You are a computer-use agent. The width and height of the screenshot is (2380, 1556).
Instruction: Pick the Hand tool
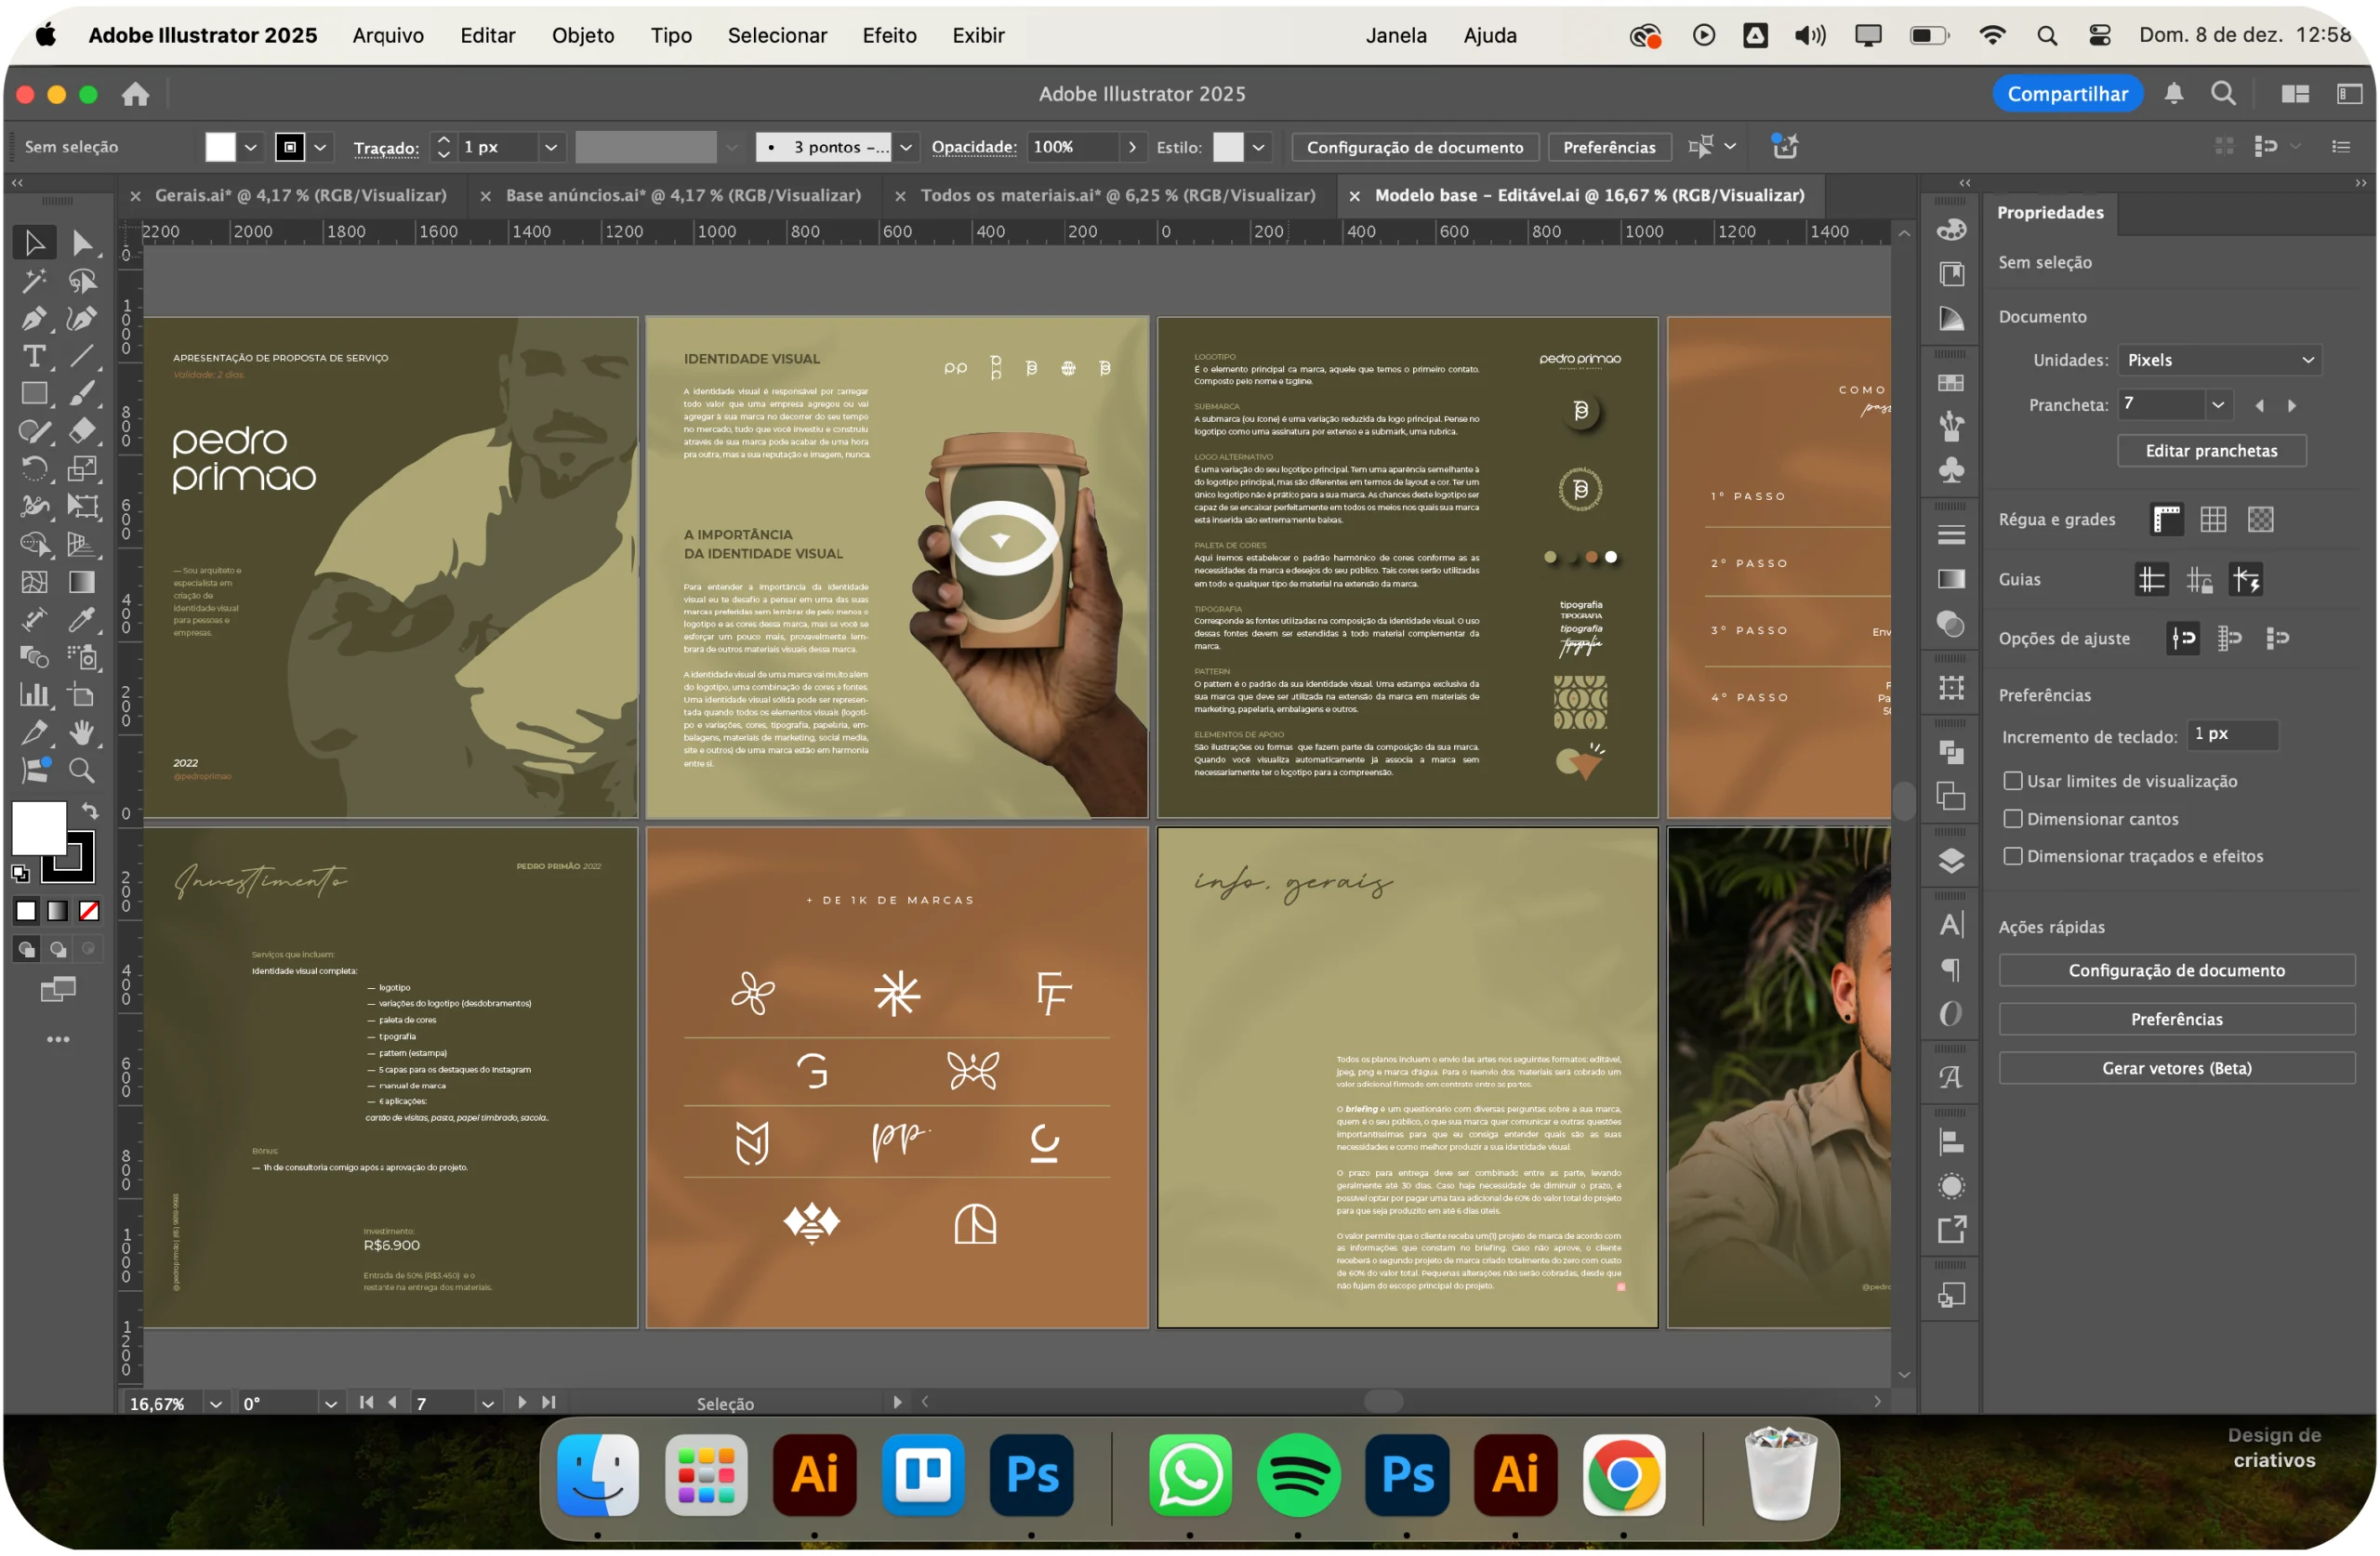(82, 733)
